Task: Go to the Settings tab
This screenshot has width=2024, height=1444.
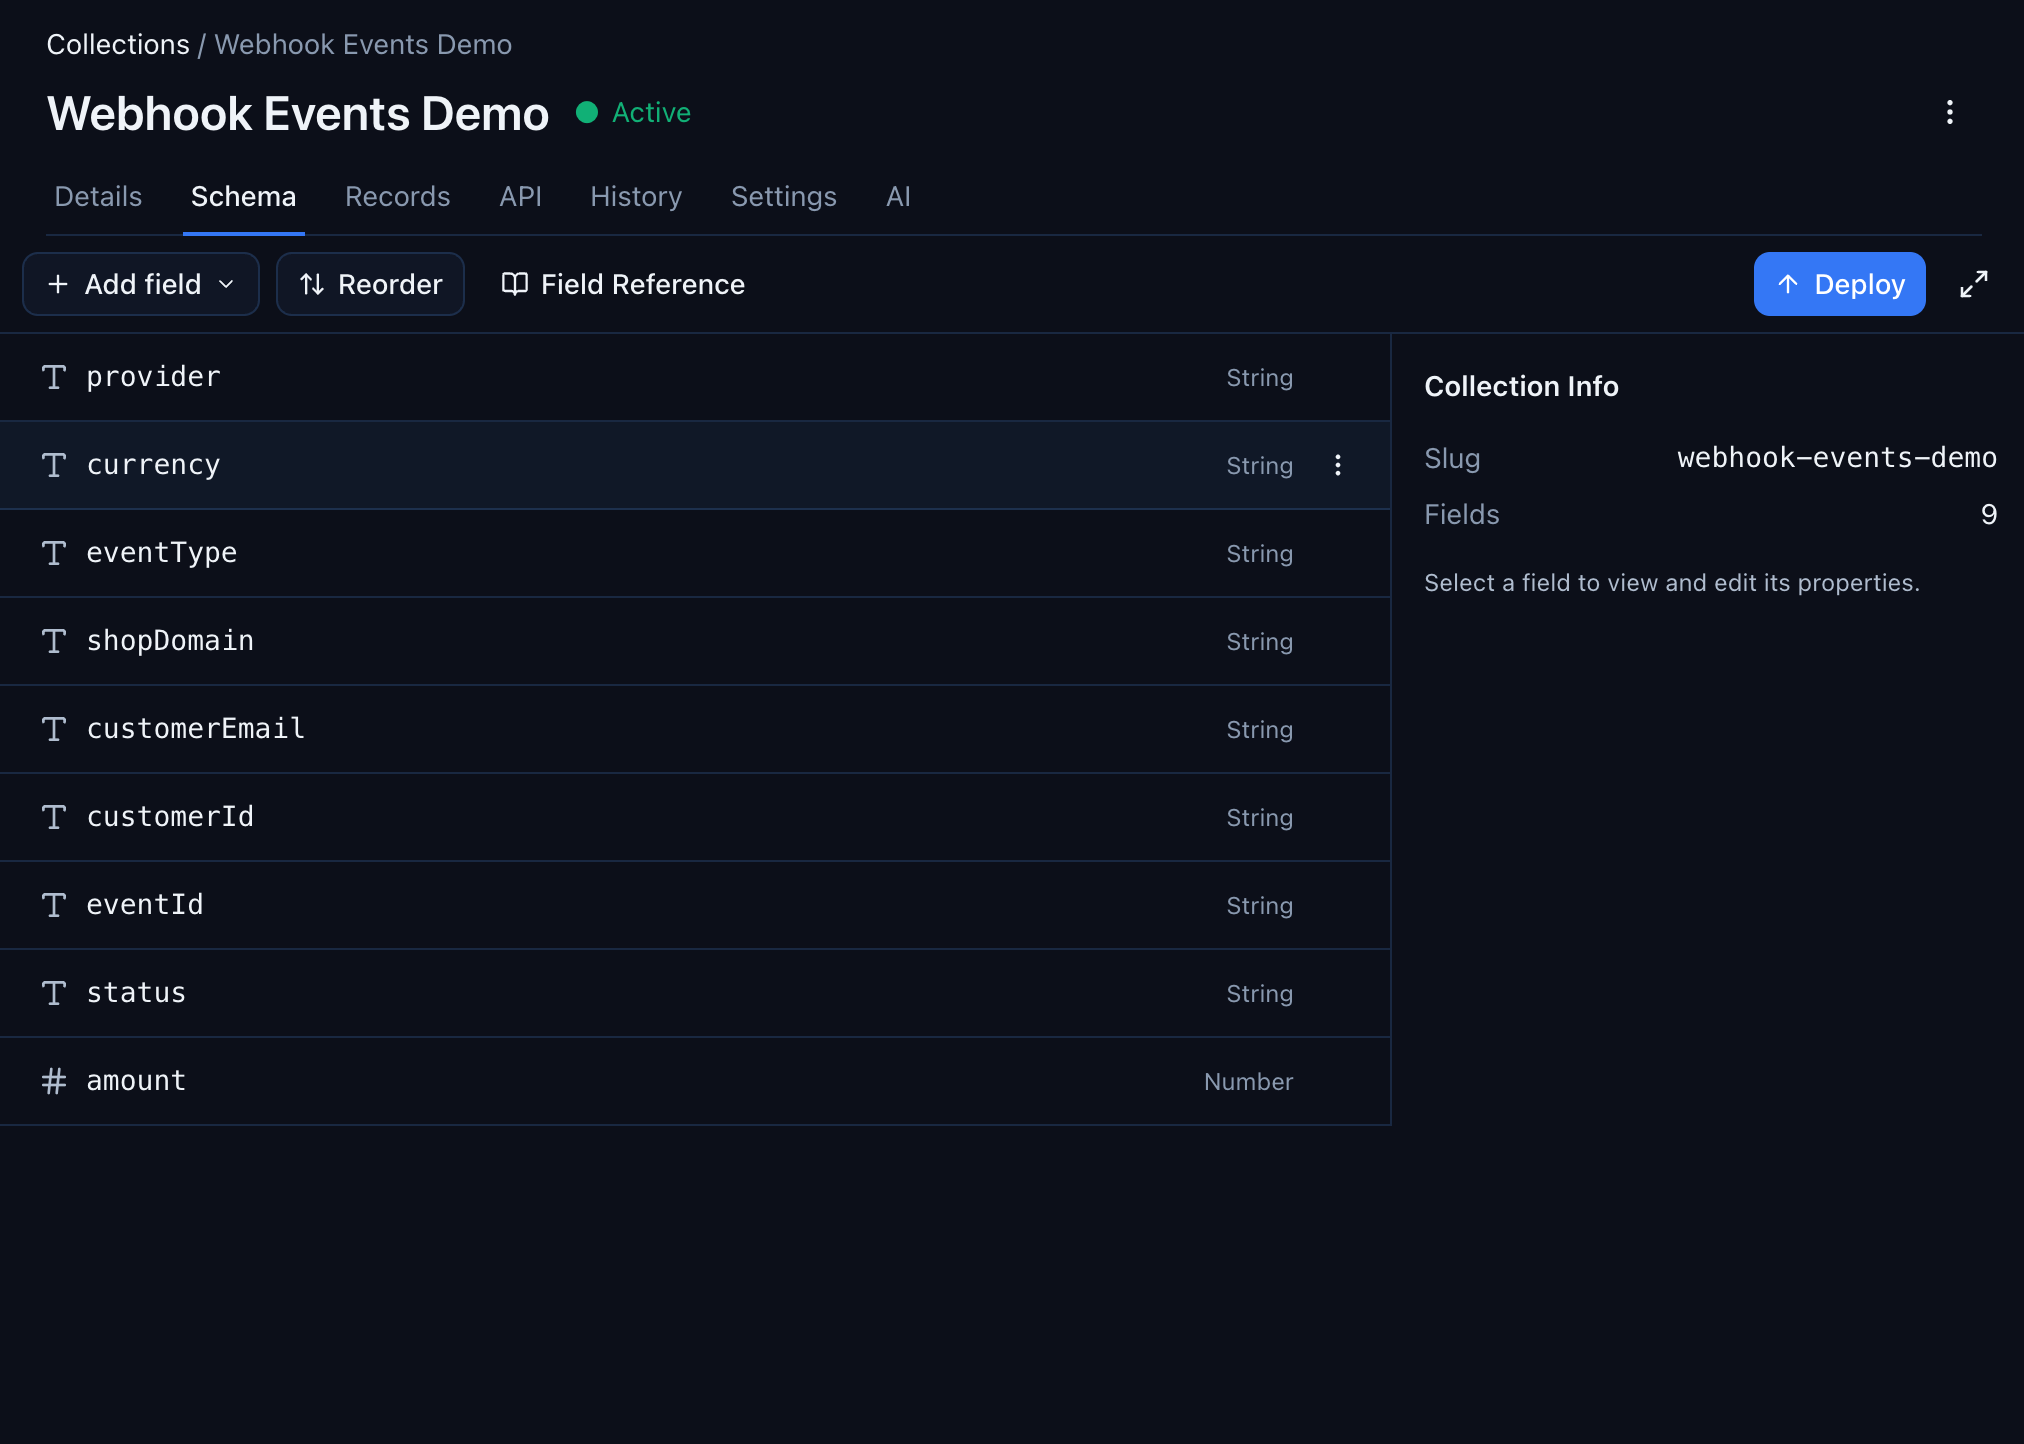Action: click(x=783, y=196)
